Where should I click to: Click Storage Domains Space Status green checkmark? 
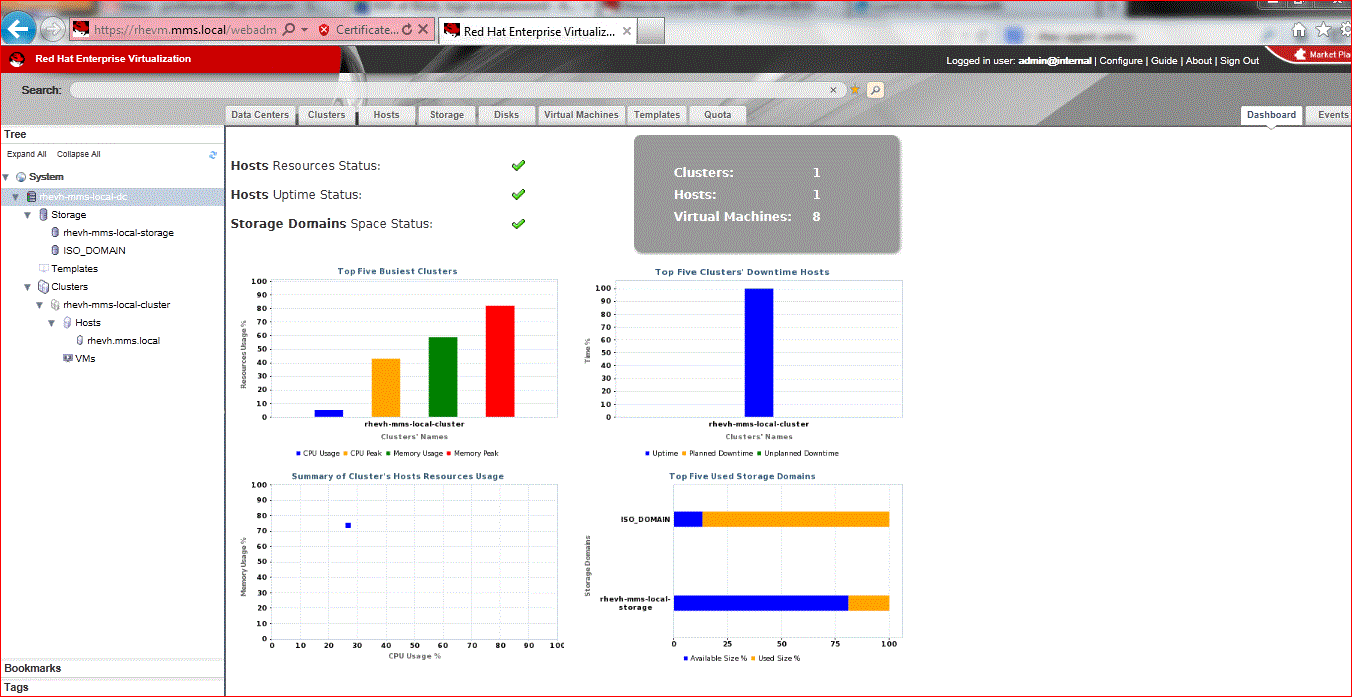518,224
